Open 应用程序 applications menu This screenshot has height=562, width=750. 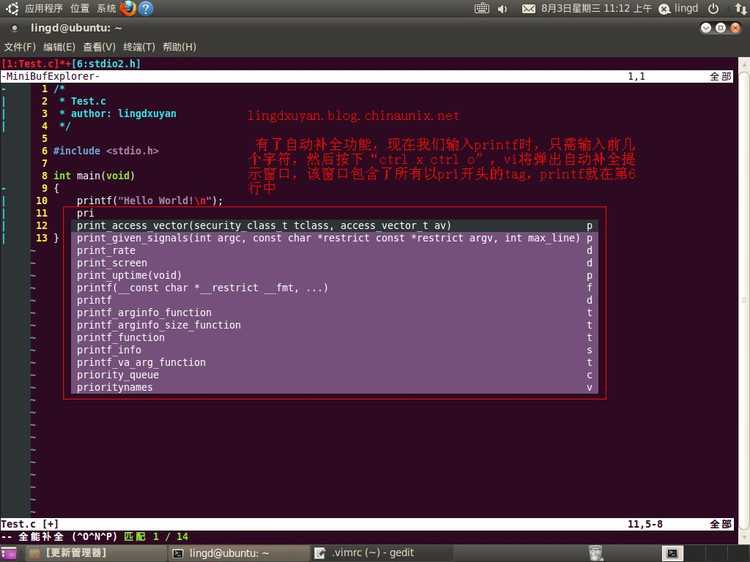[x=44, y=9]
